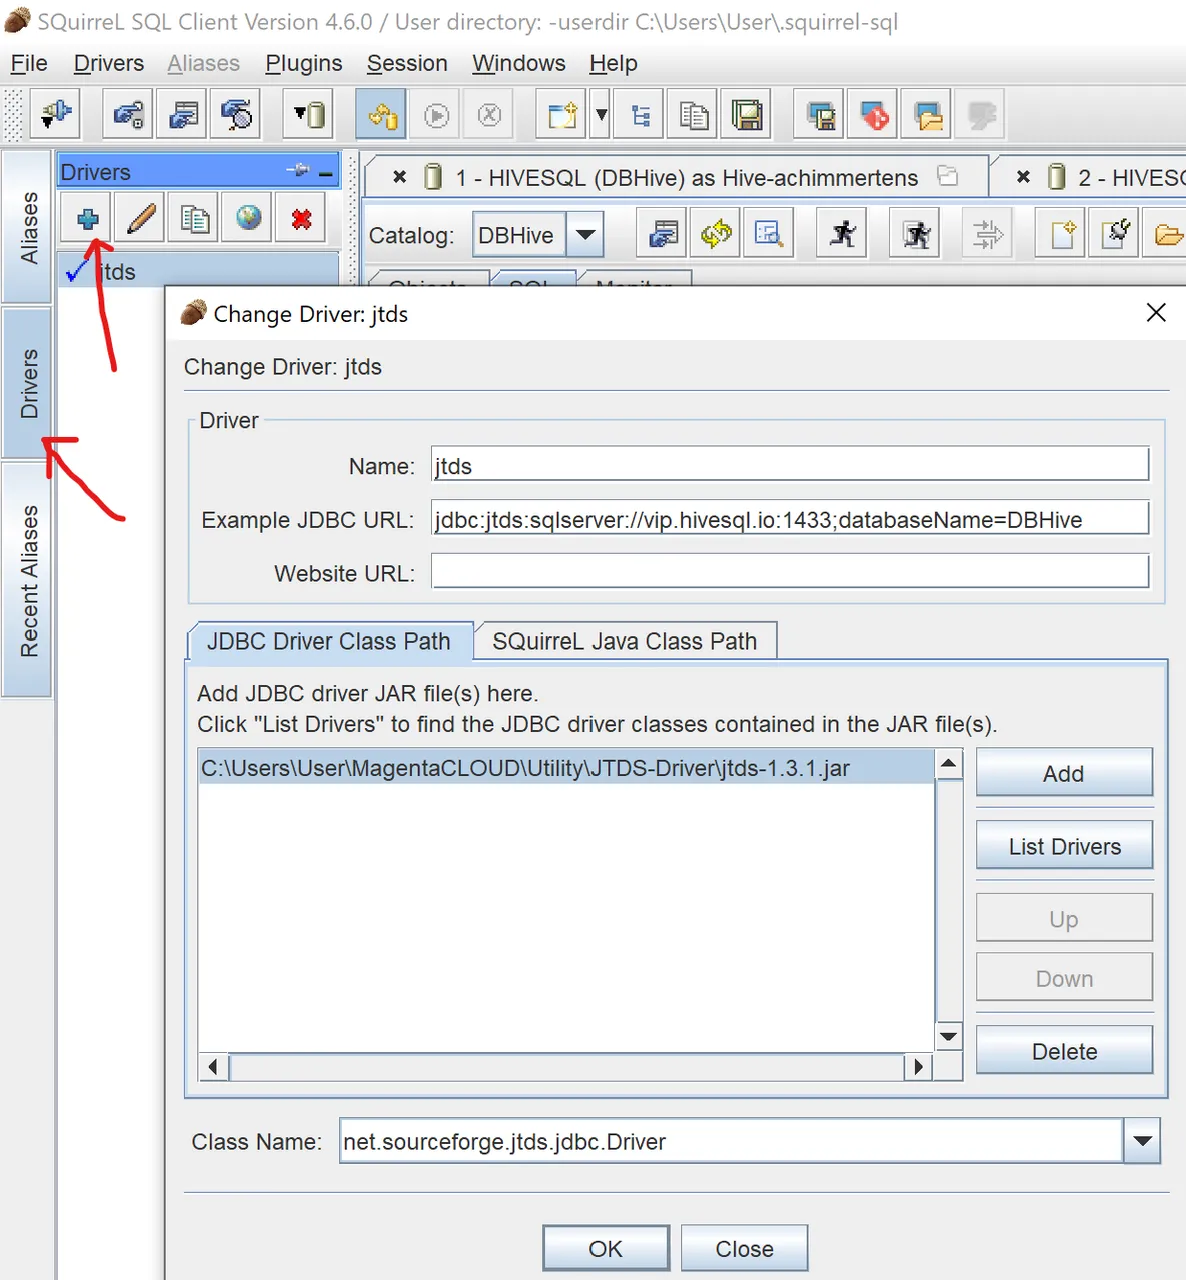Click the grayed circled X toolbar icon

[x=489, y=115]
